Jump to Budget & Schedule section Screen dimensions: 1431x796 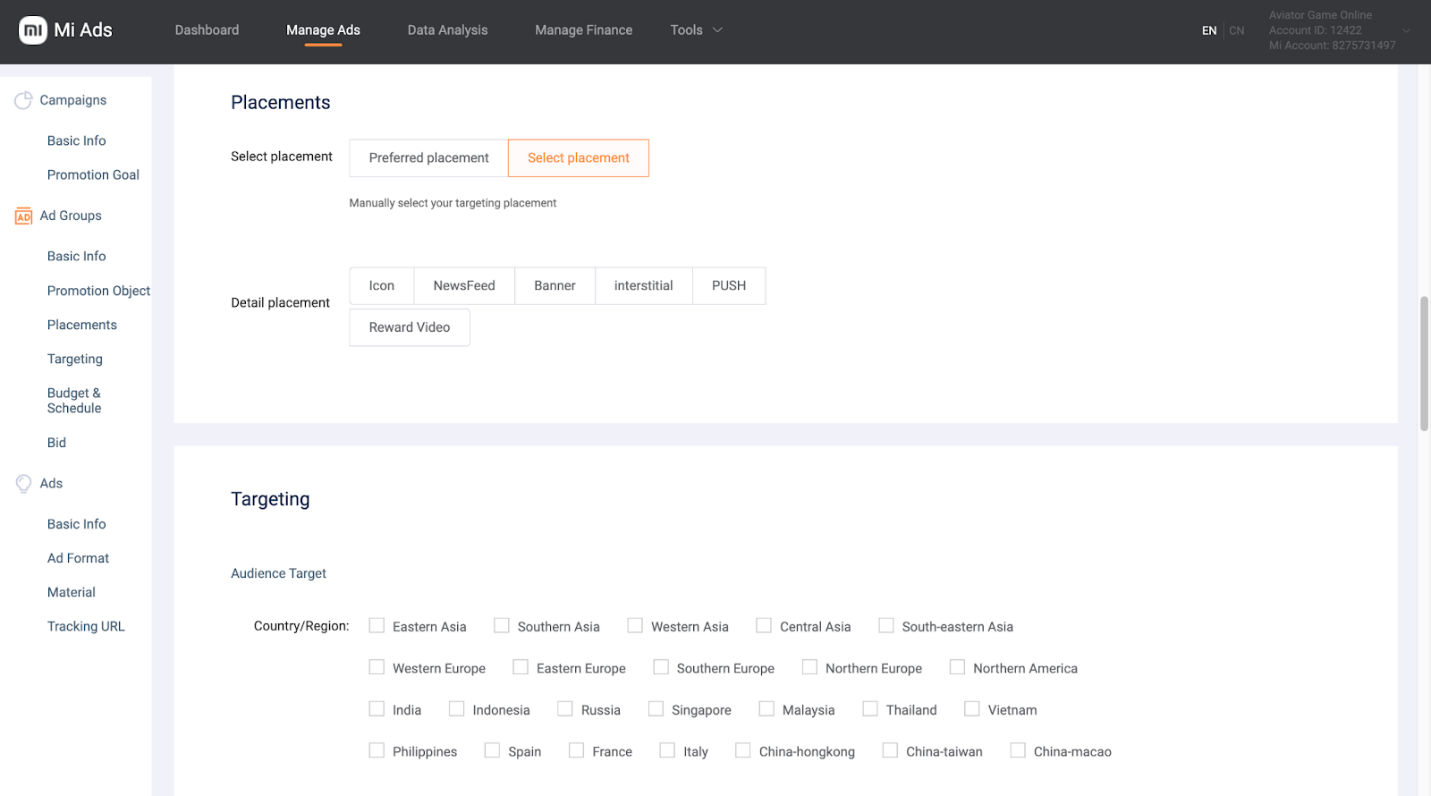[x=74, y=400]
